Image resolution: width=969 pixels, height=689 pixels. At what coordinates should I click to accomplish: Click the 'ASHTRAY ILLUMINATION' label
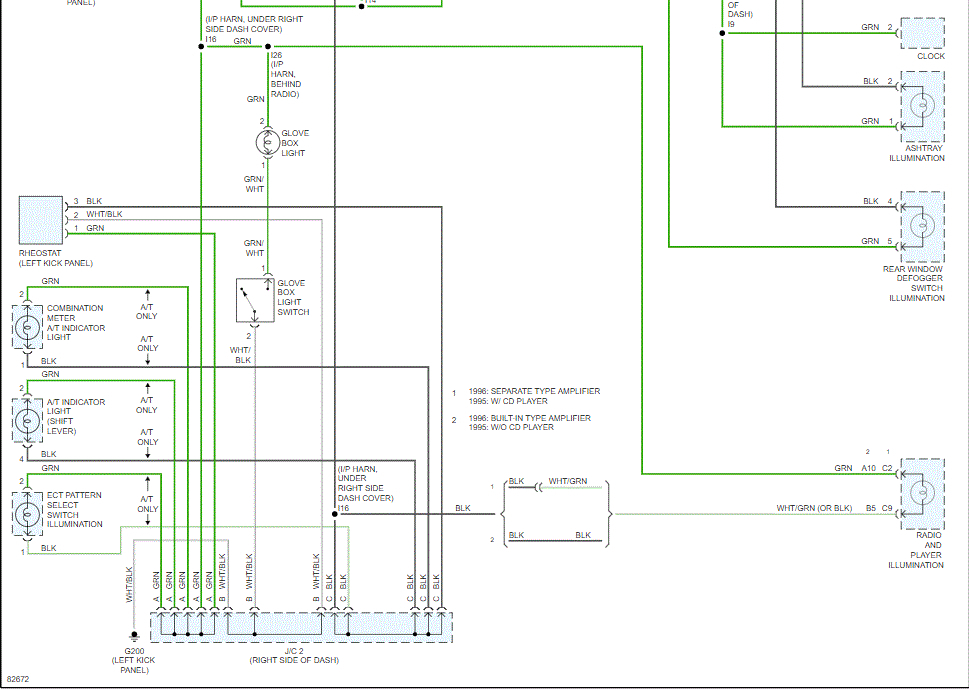point(917,153)
